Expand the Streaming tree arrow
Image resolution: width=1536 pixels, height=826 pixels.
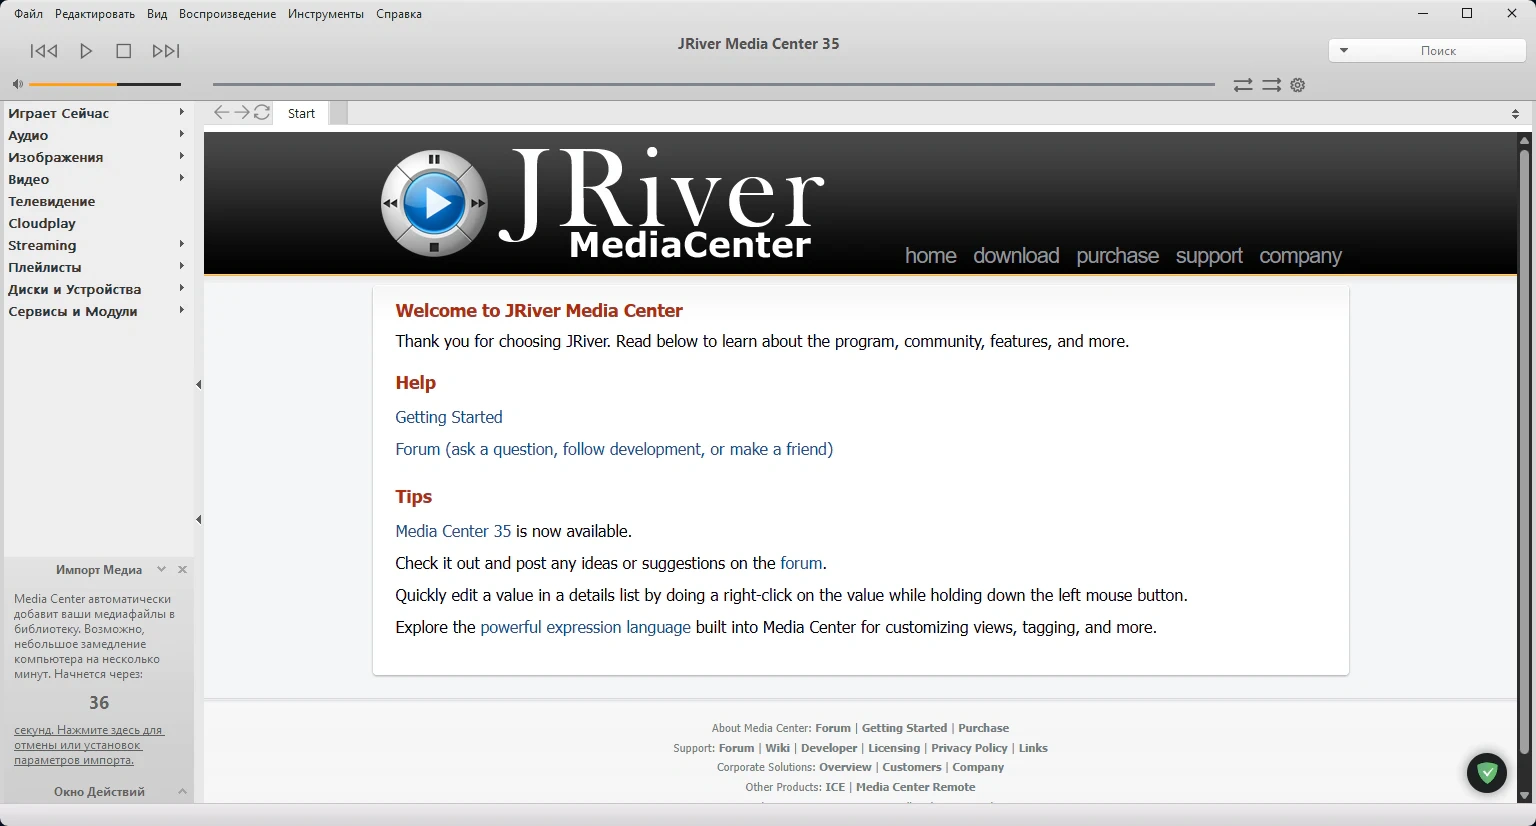tap(181, 244)
